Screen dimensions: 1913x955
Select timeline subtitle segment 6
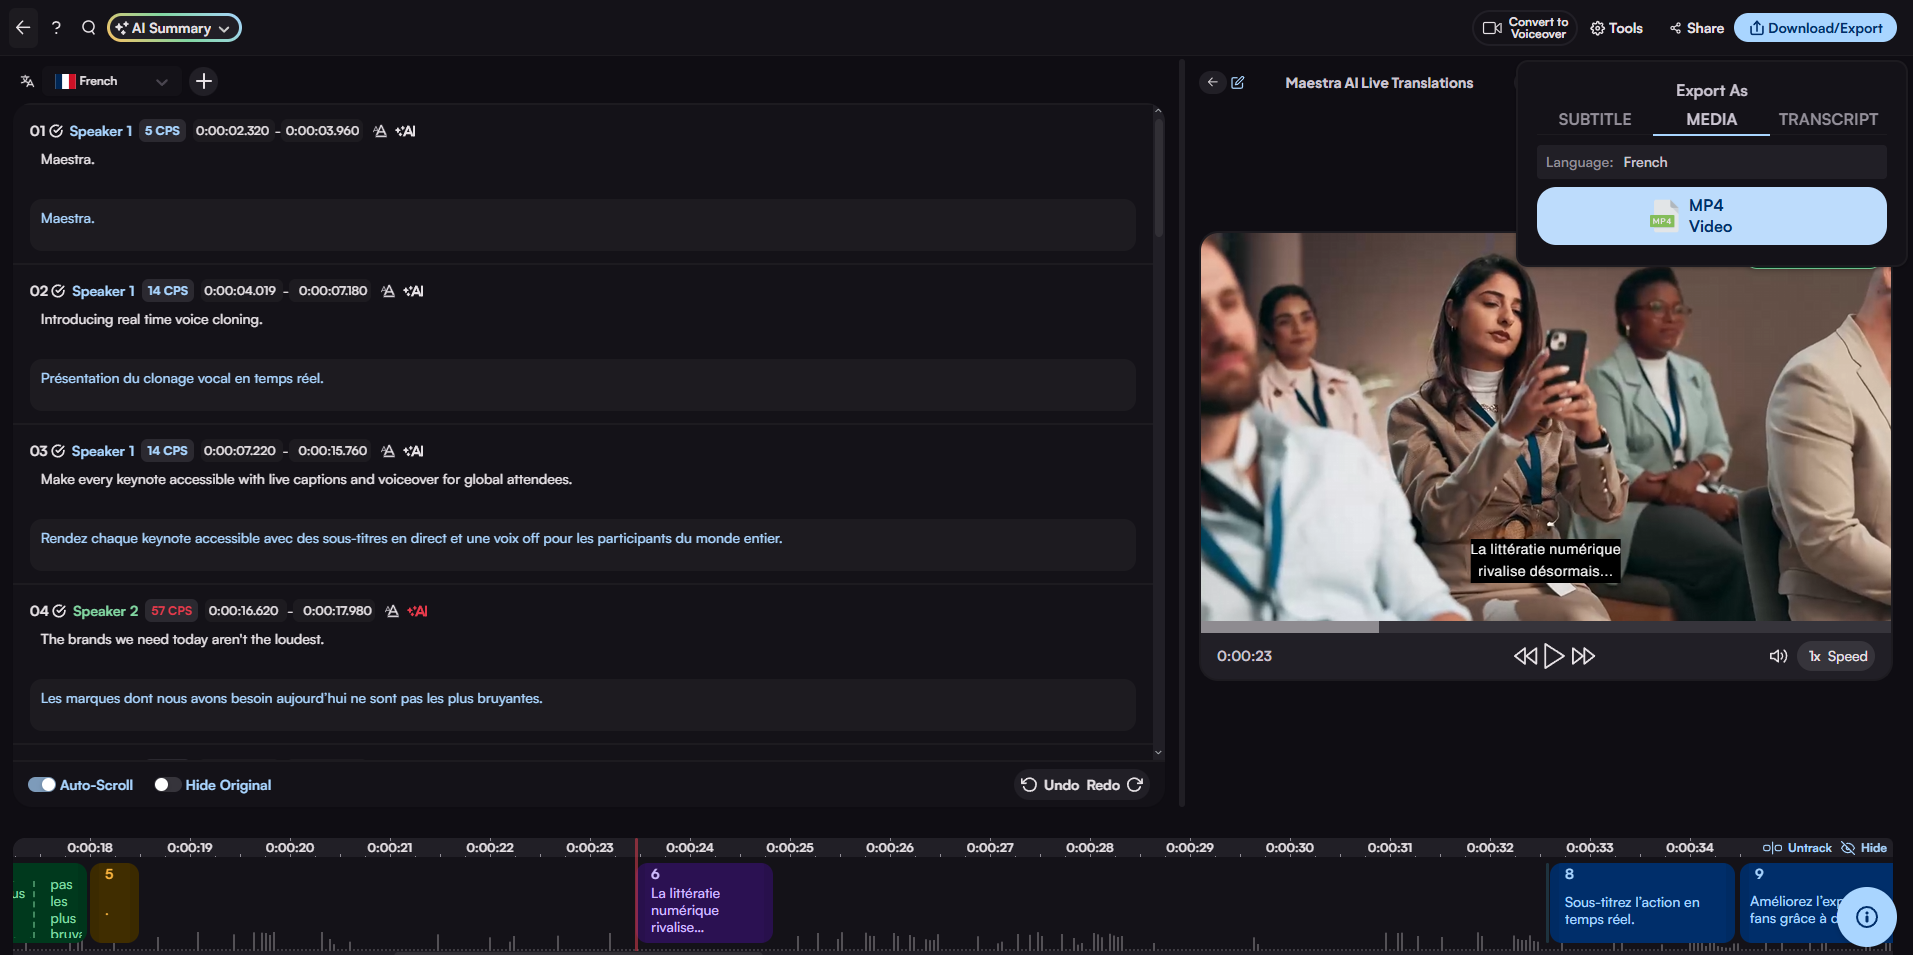704,903
